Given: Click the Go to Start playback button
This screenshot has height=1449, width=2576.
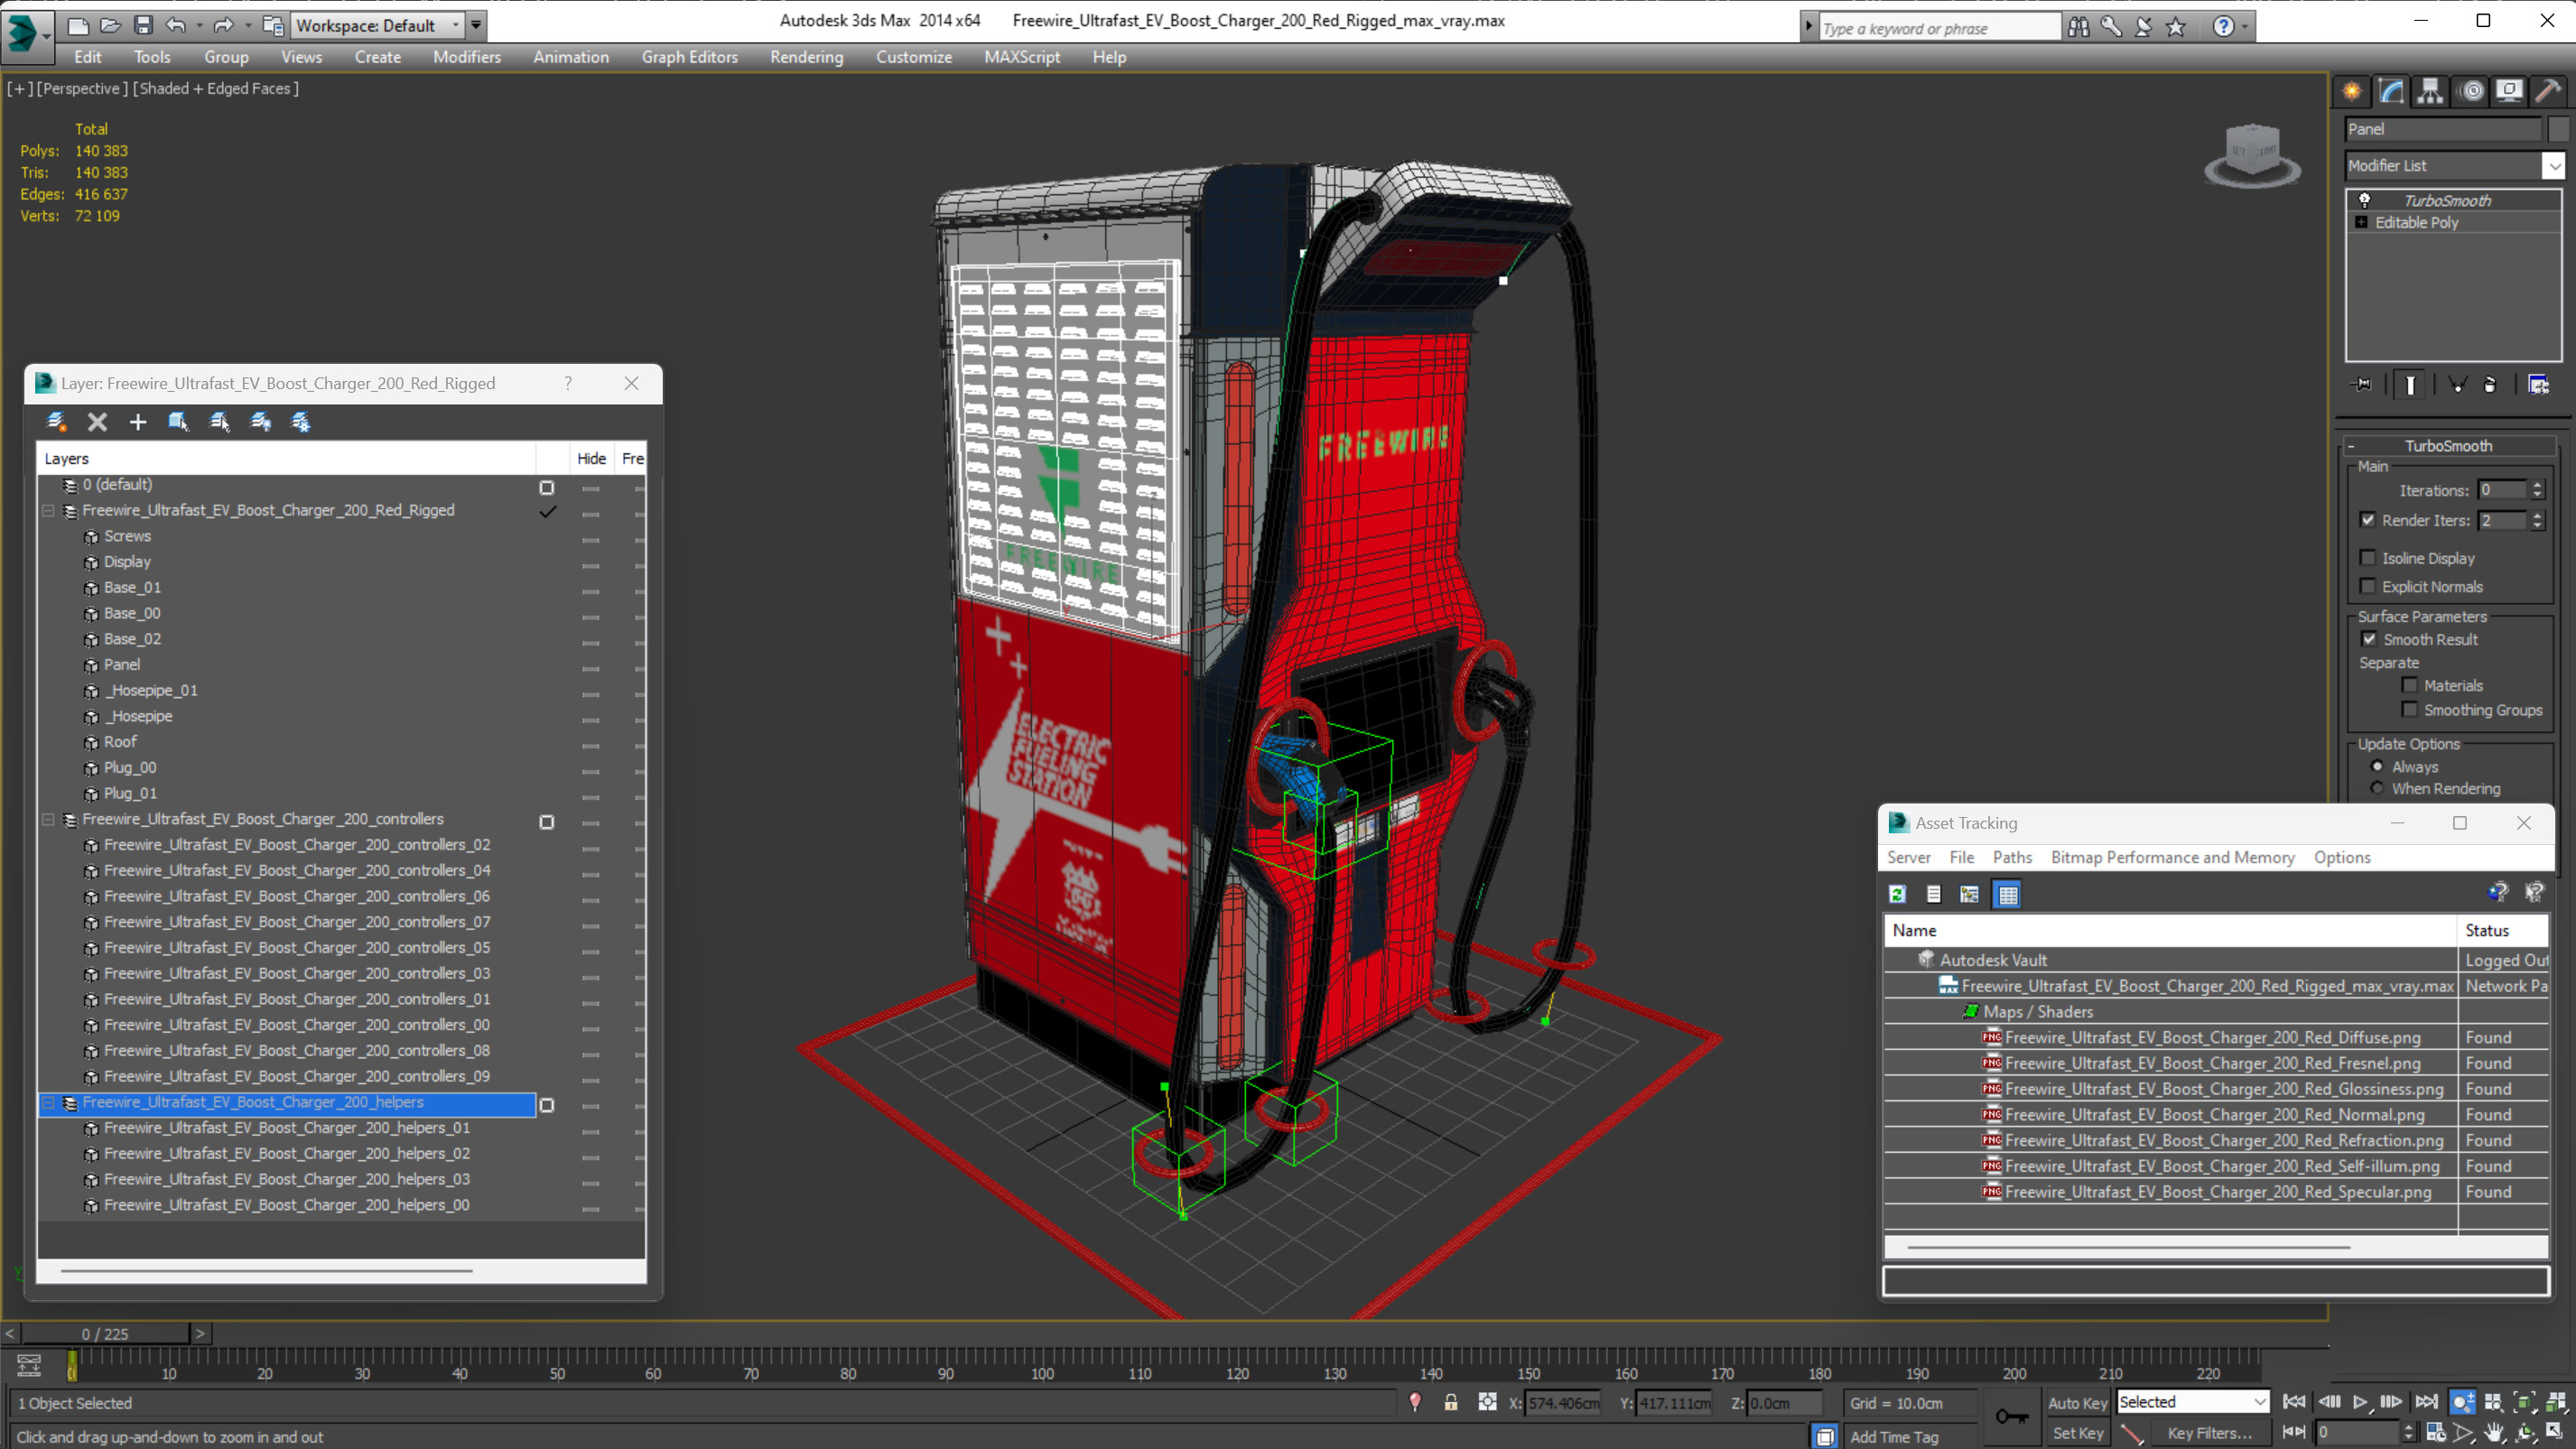Looking at the screenshot, I should [x=2294, y=1402].
